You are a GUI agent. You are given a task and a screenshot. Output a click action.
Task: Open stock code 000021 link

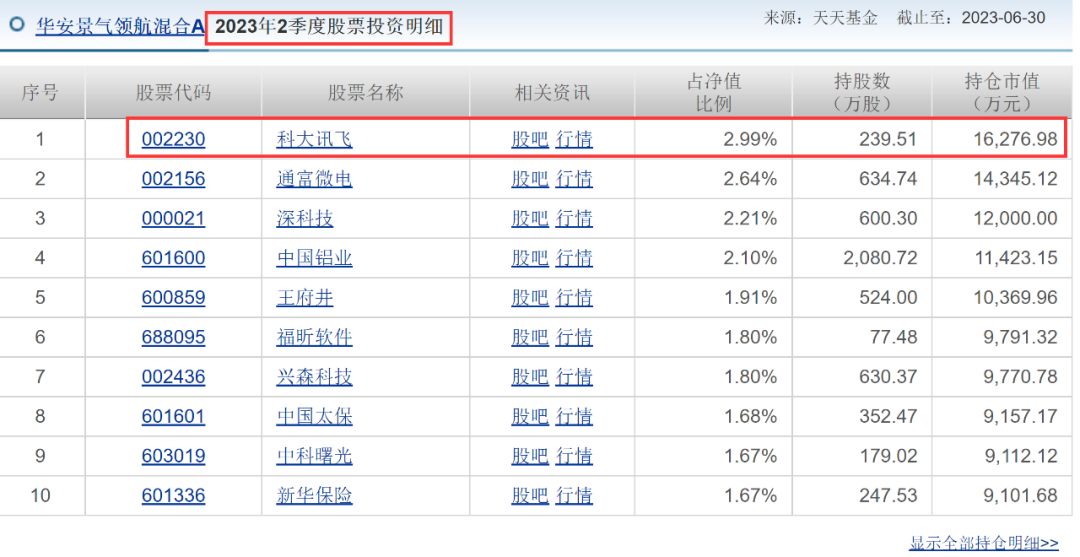174,219
